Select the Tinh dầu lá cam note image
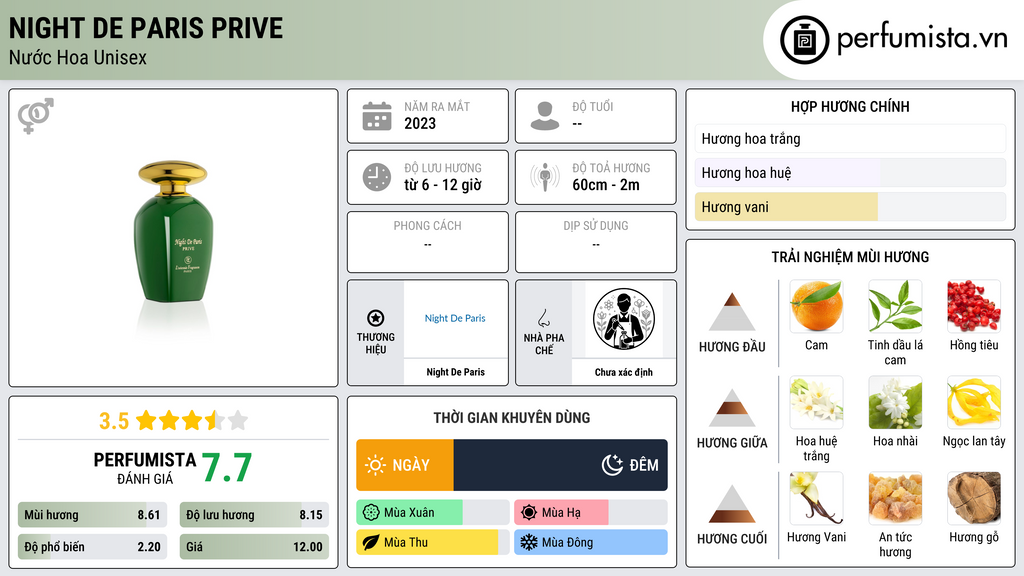1024x576 pixels. click(895, 306)
